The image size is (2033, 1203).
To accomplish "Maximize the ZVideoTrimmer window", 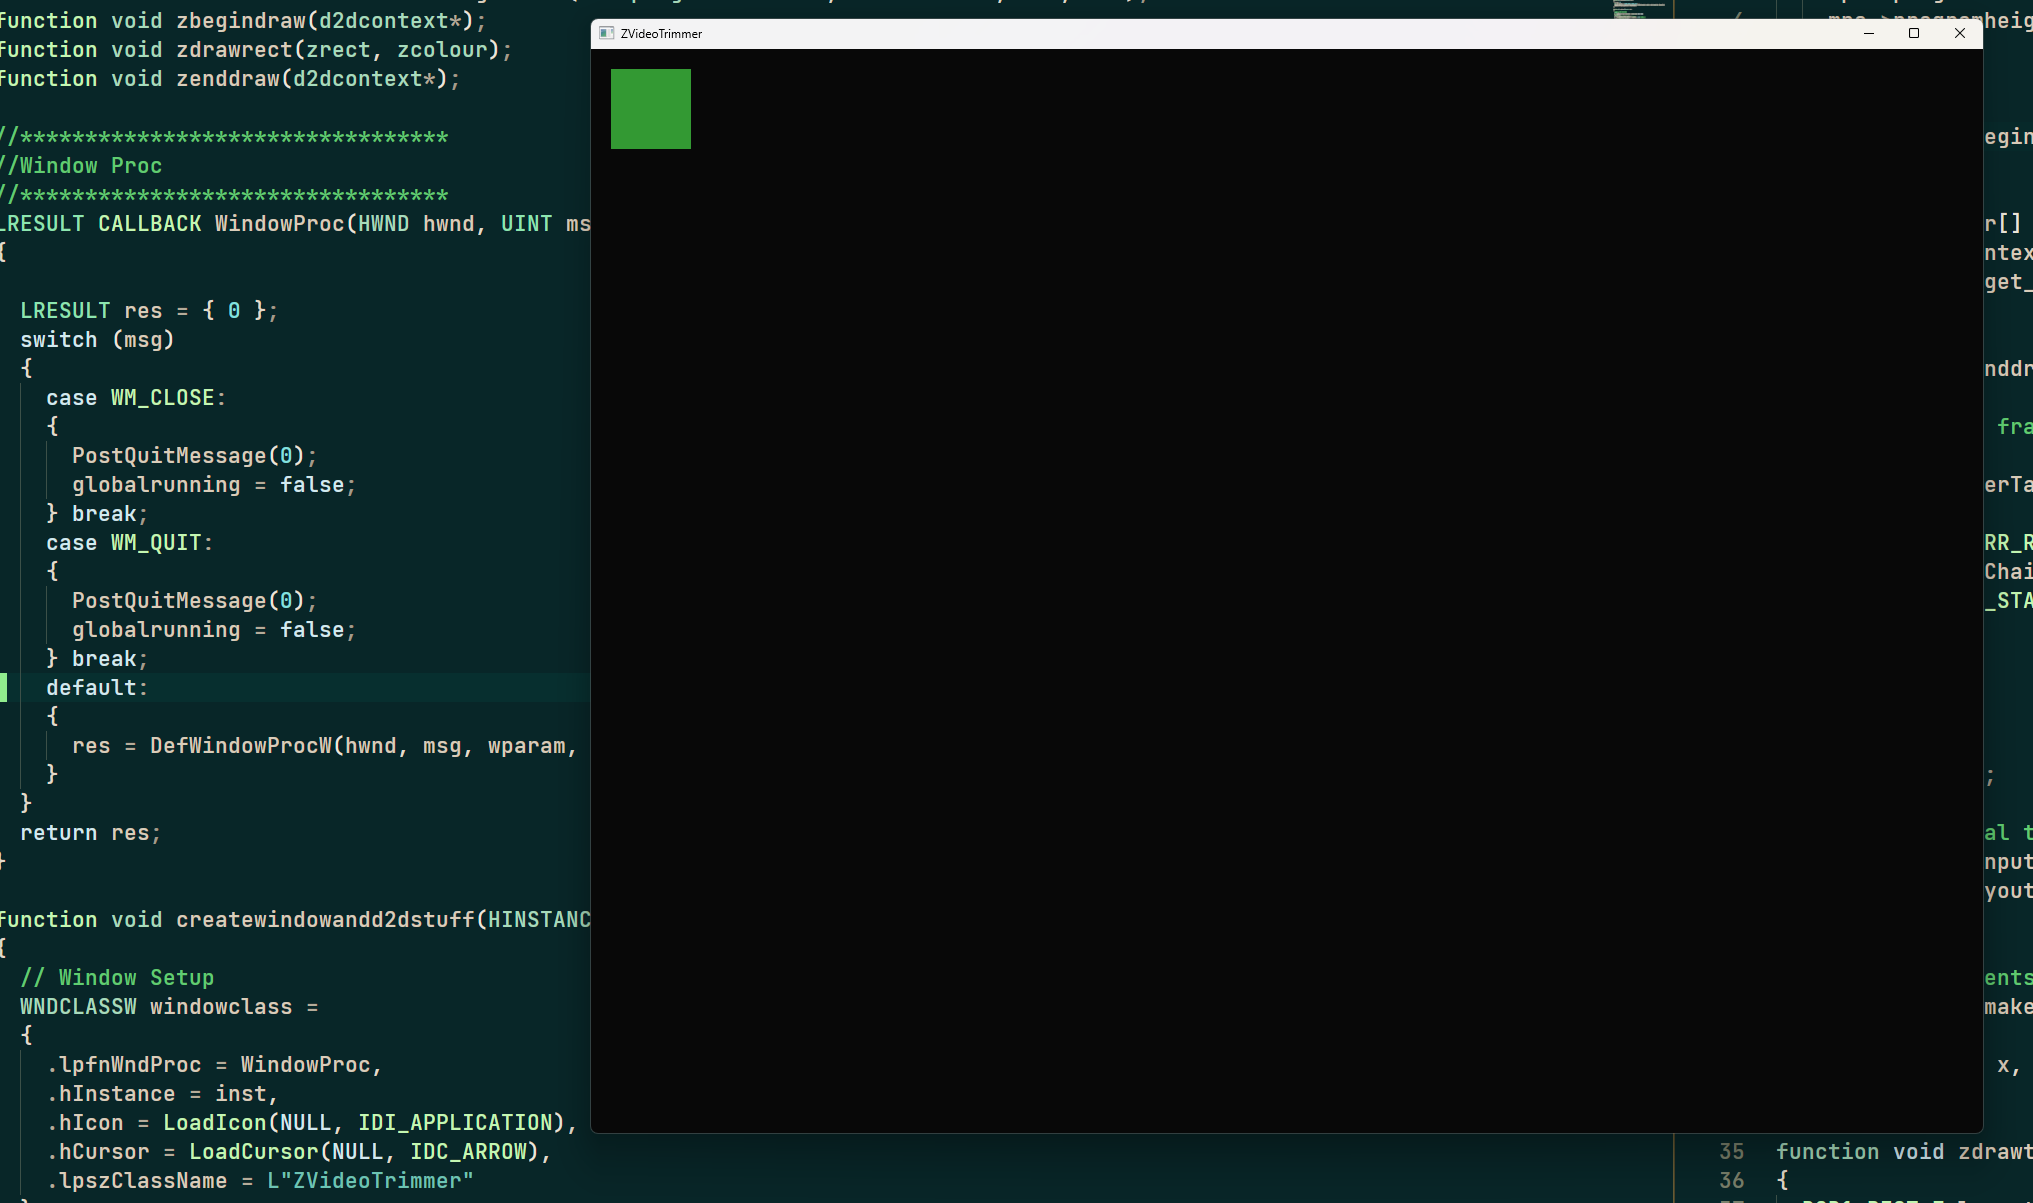I will pos(1914,33).
